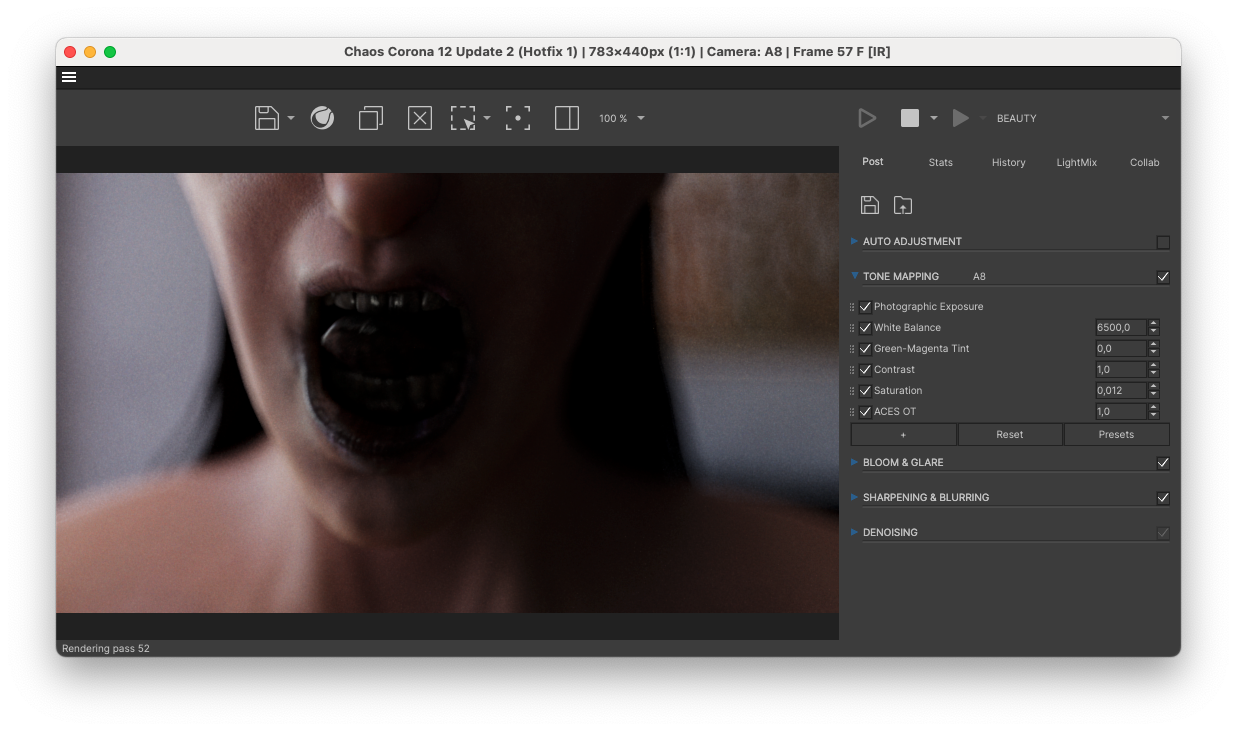
Task: Expand the Sharpening & Blurring section
Action: click(x=926, y=497)
